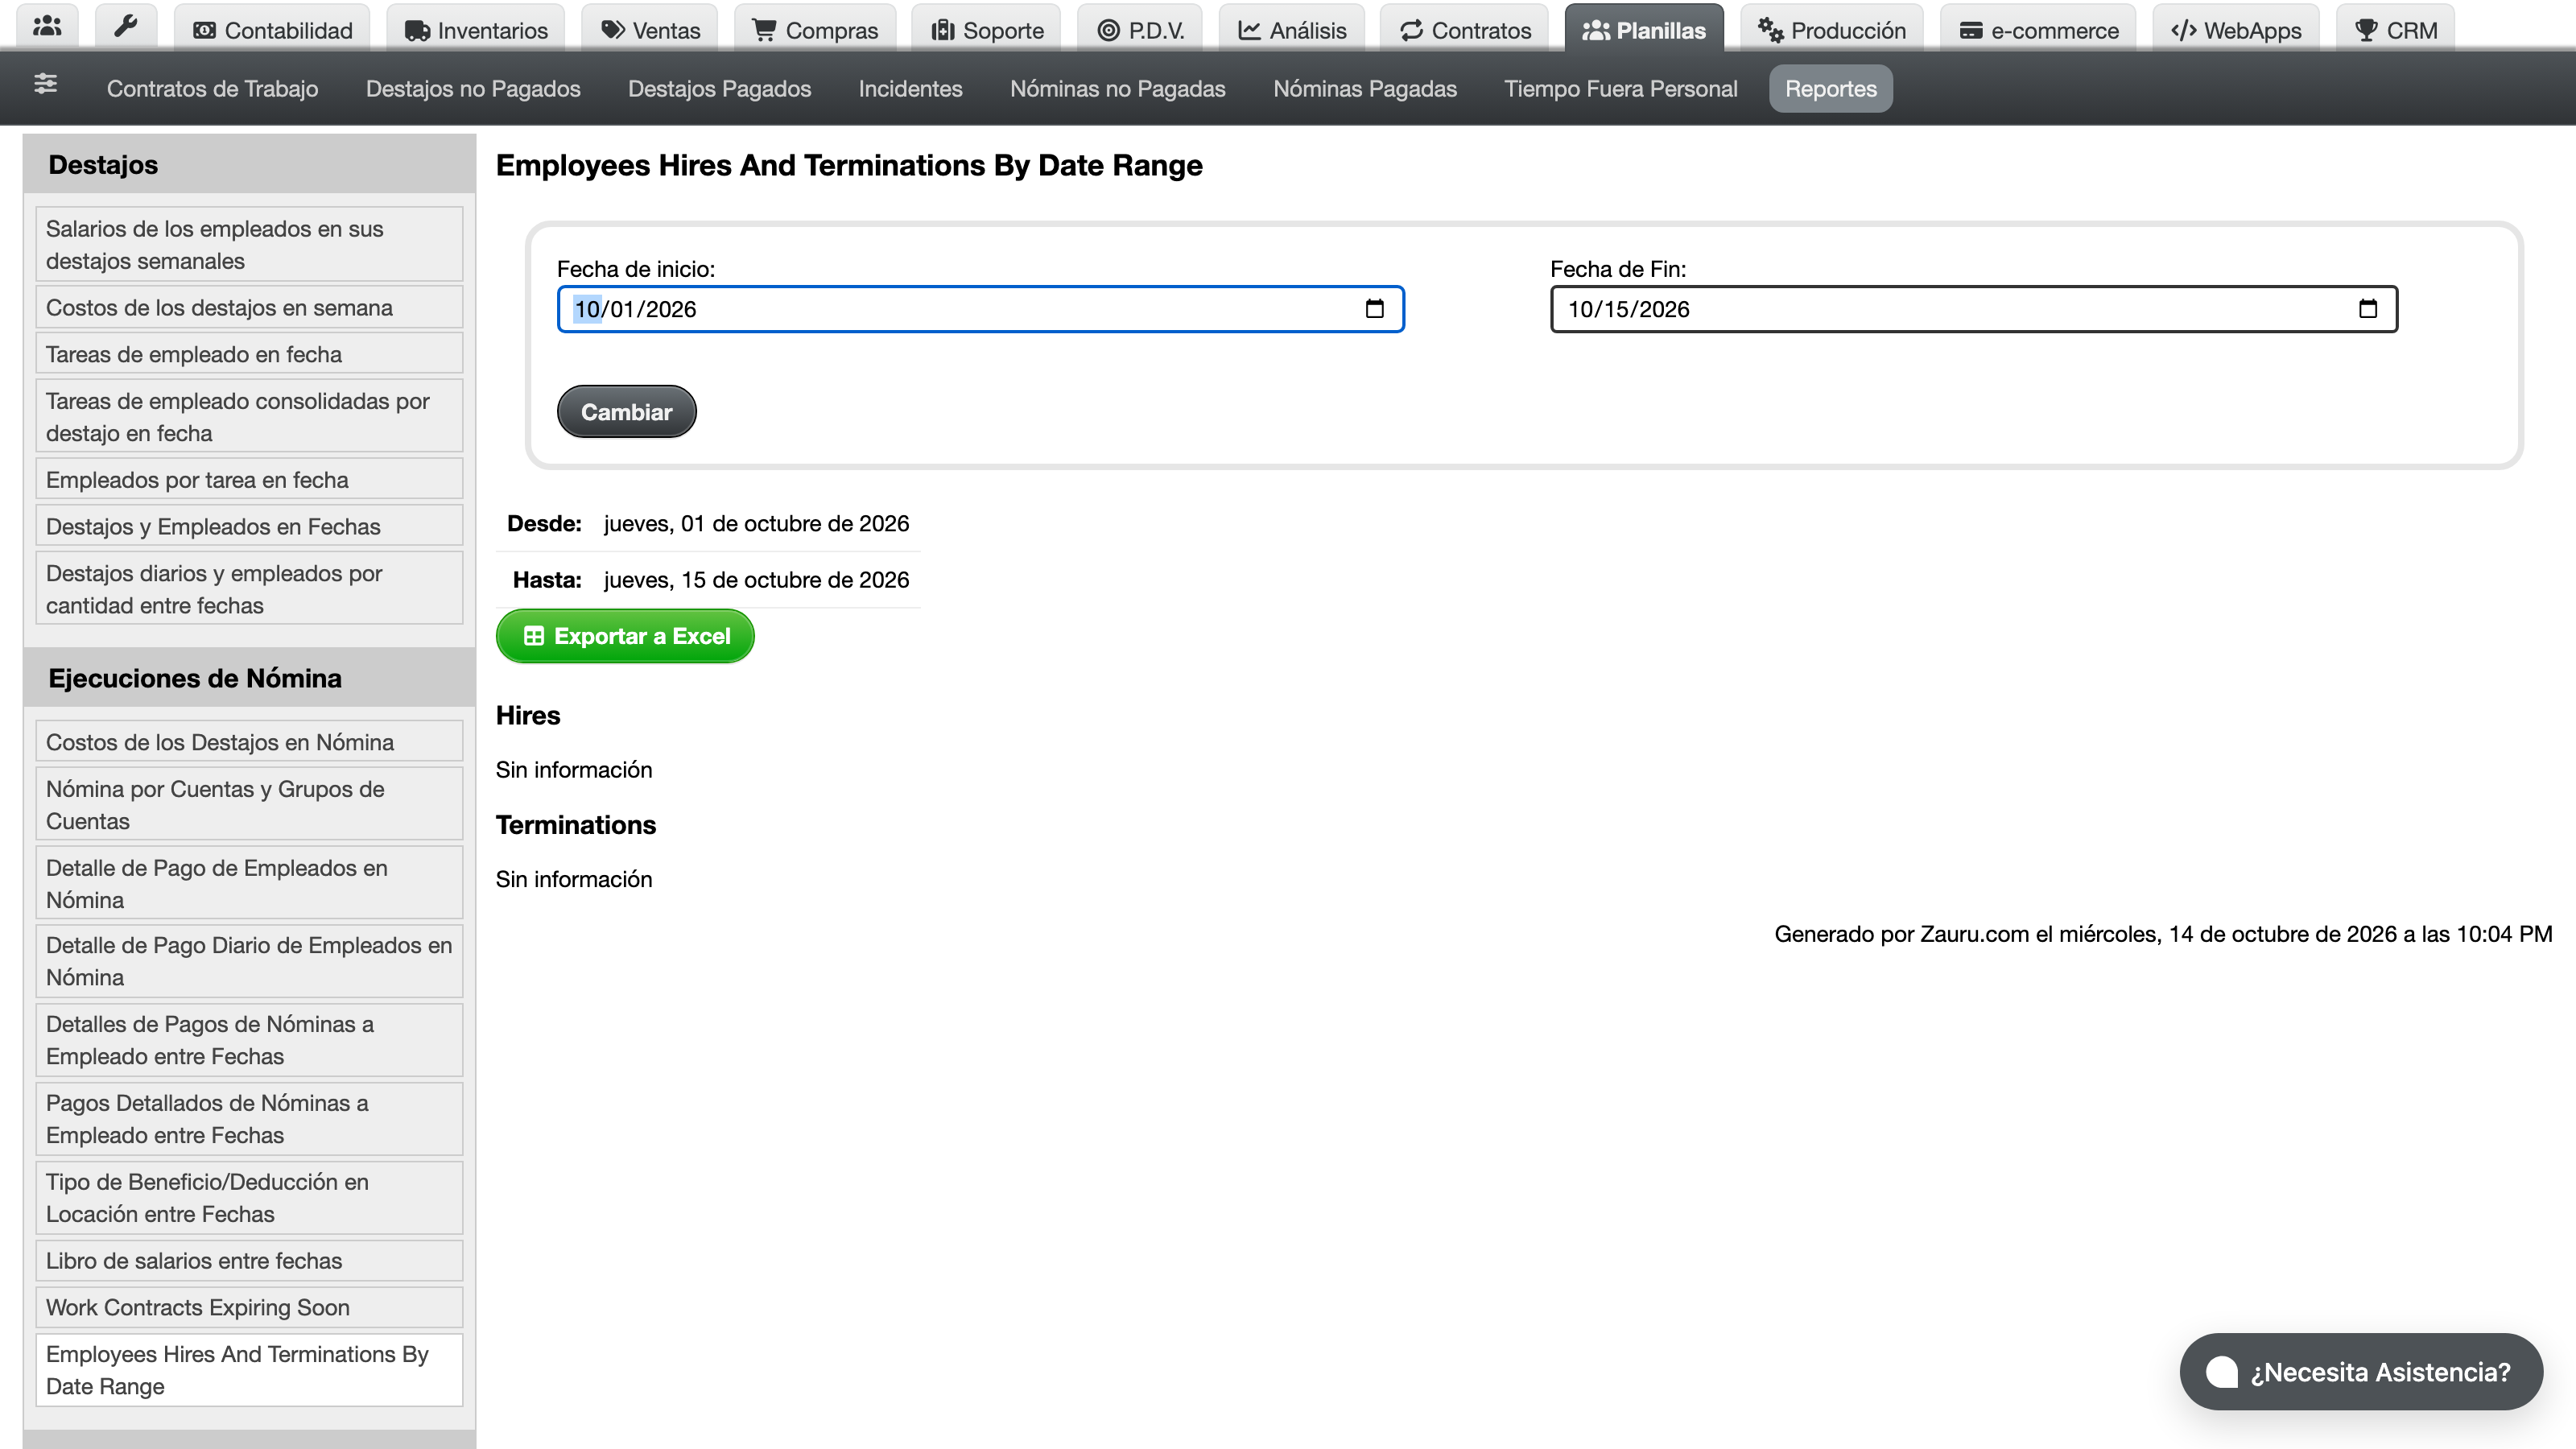Open Tiempo Fuera Personal section

pos(1621,88)
